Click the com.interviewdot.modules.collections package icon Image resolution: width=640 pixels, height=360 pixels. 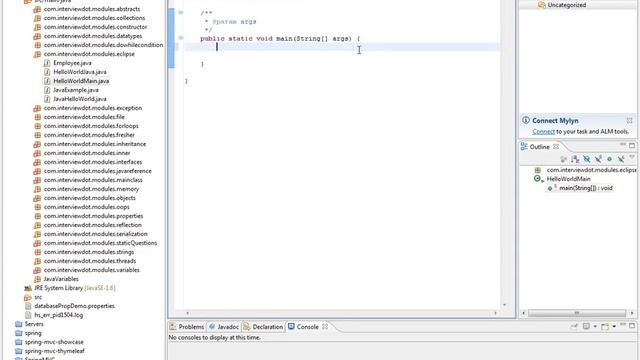(x=37, y=18)
